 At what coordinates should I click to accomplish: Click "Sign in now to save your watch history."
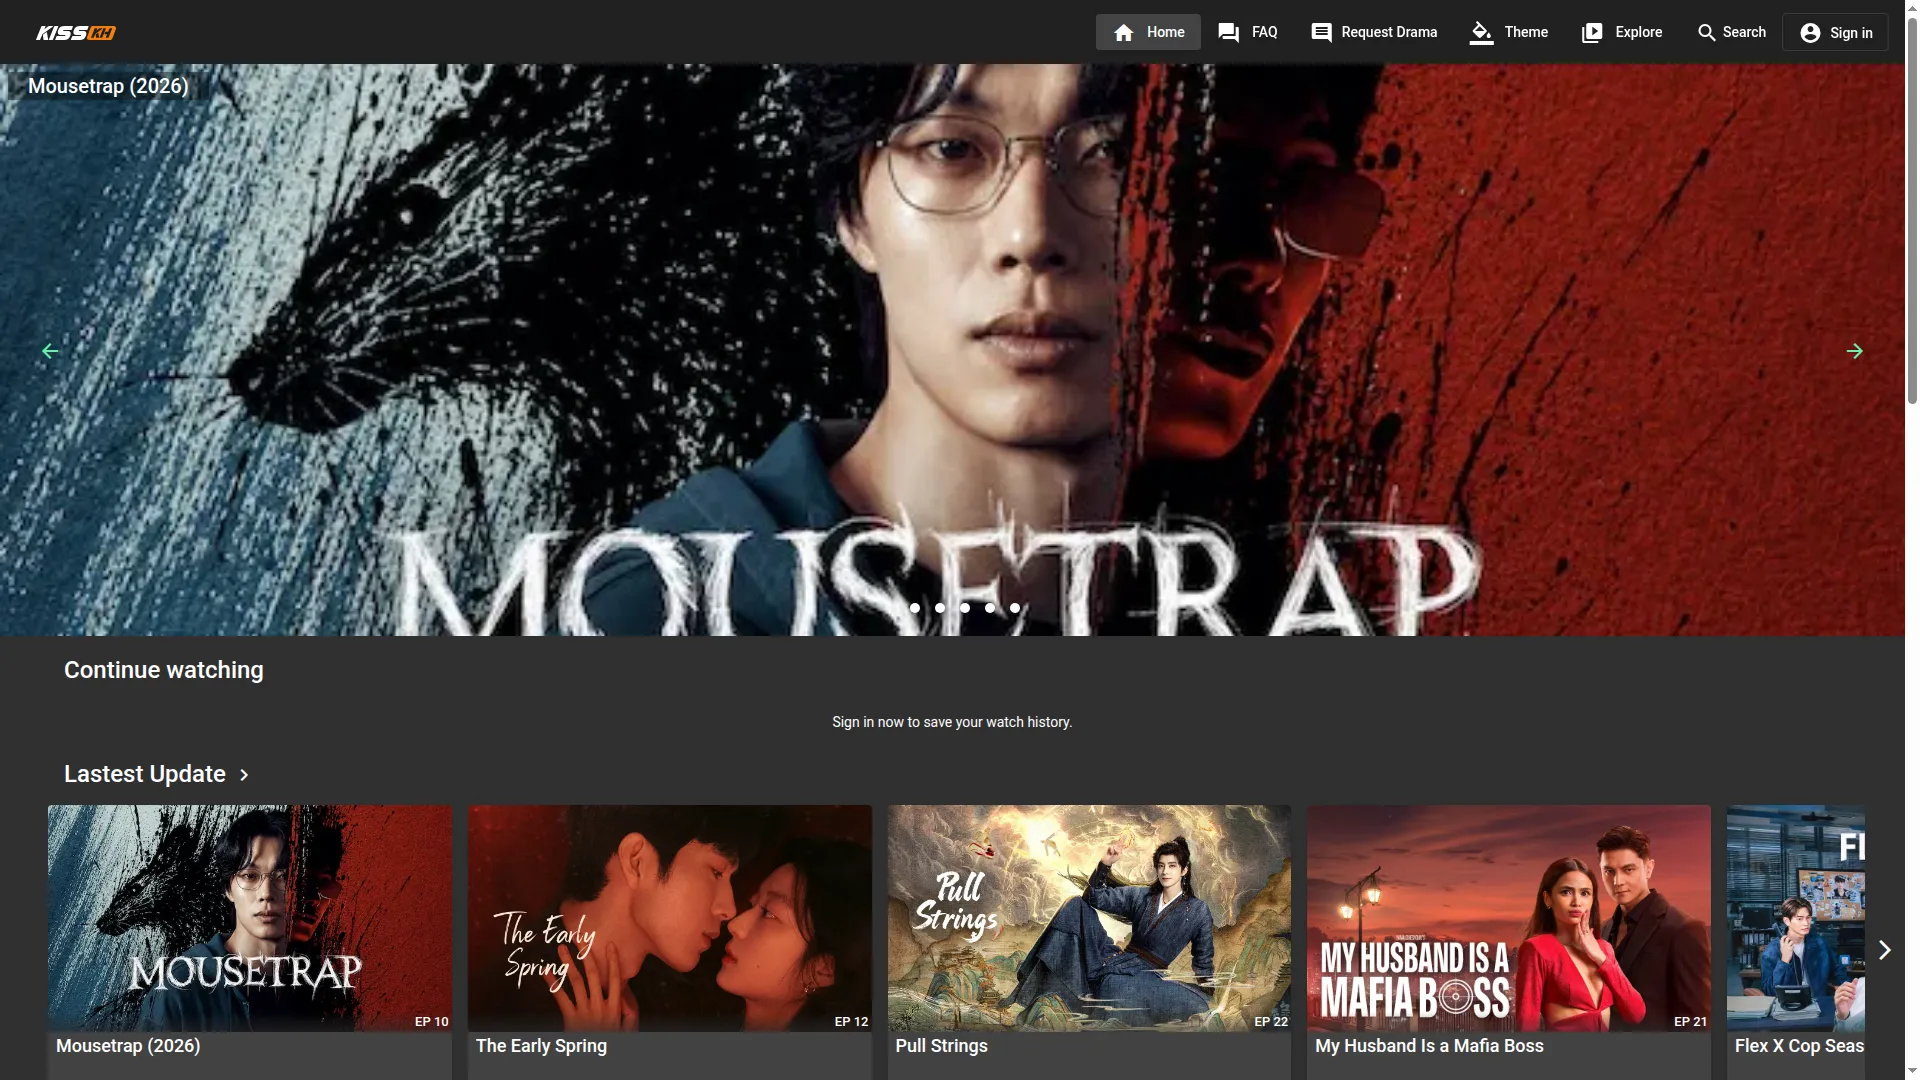[x=952, y=722]
